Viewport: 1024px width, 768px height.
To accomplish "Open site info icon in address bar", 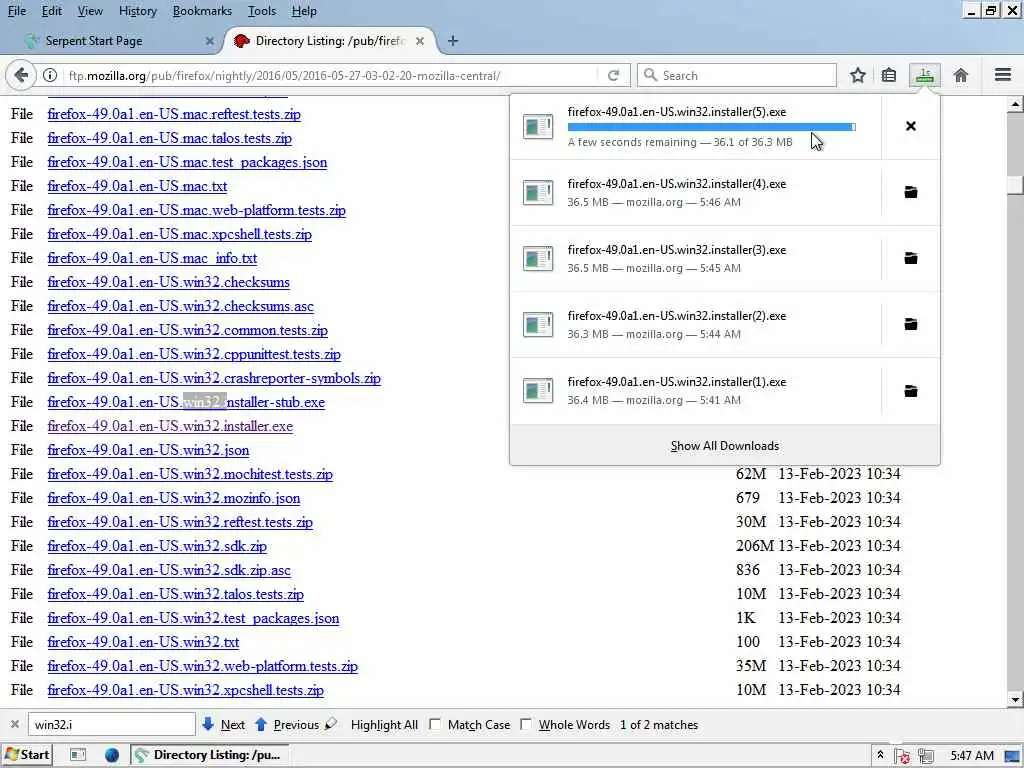I will (50, 75).
